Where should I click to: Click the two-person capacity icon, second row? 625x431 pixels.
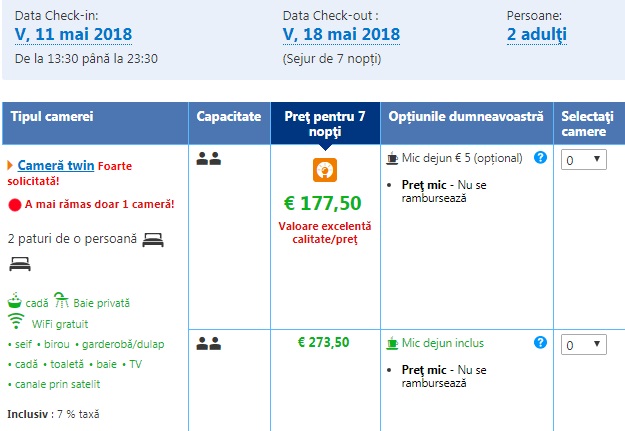tap(208, 343)
